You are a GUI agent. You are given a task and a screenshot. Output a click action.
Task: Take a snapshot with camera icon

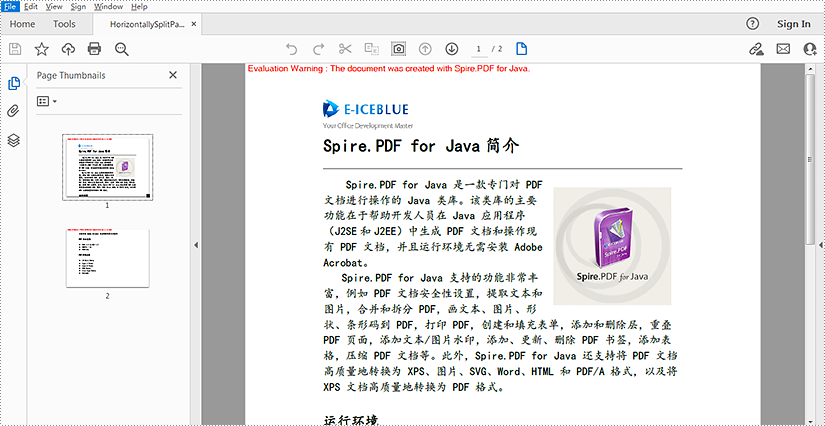click(x=399, y=49)
